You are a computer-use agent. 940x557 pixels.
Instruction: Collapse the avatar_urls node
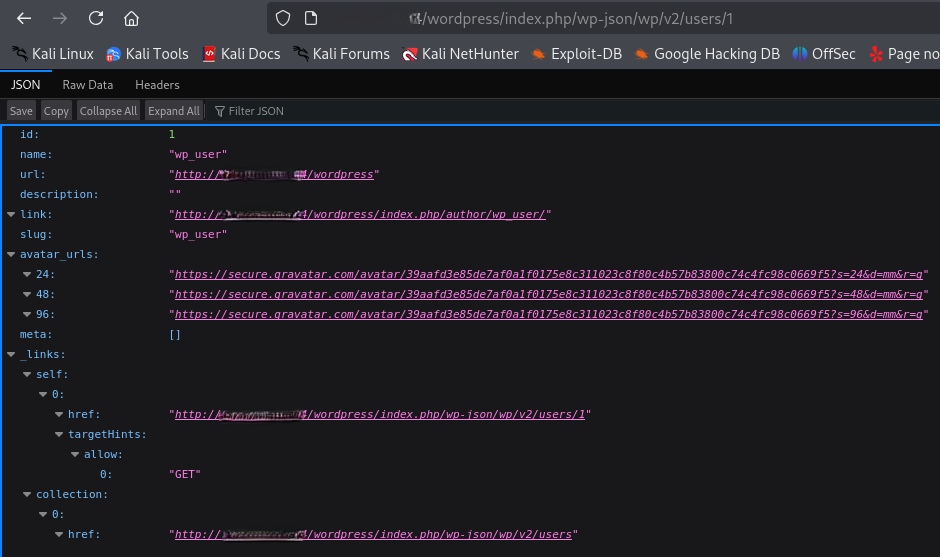[11, 254]
